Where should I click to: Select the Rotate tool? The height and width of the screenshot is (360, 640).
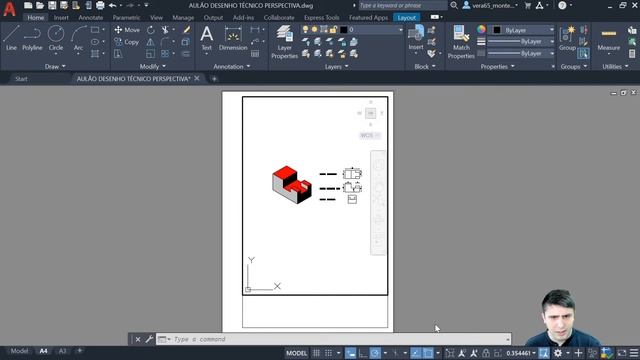click(x=151, y=30)
